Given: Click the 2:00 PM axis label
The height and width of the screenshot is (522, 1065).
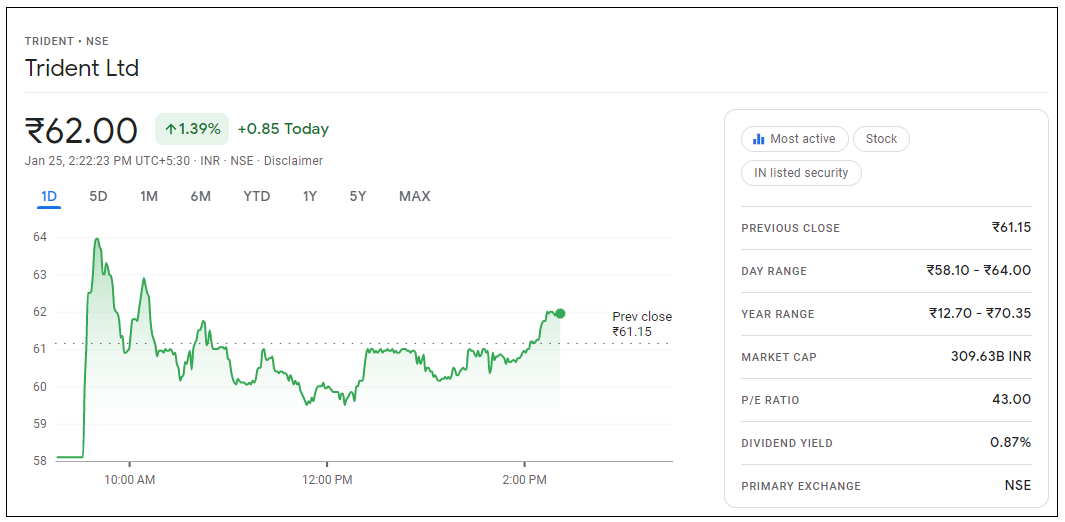Looking at the screenshot, I should (524, 480).
